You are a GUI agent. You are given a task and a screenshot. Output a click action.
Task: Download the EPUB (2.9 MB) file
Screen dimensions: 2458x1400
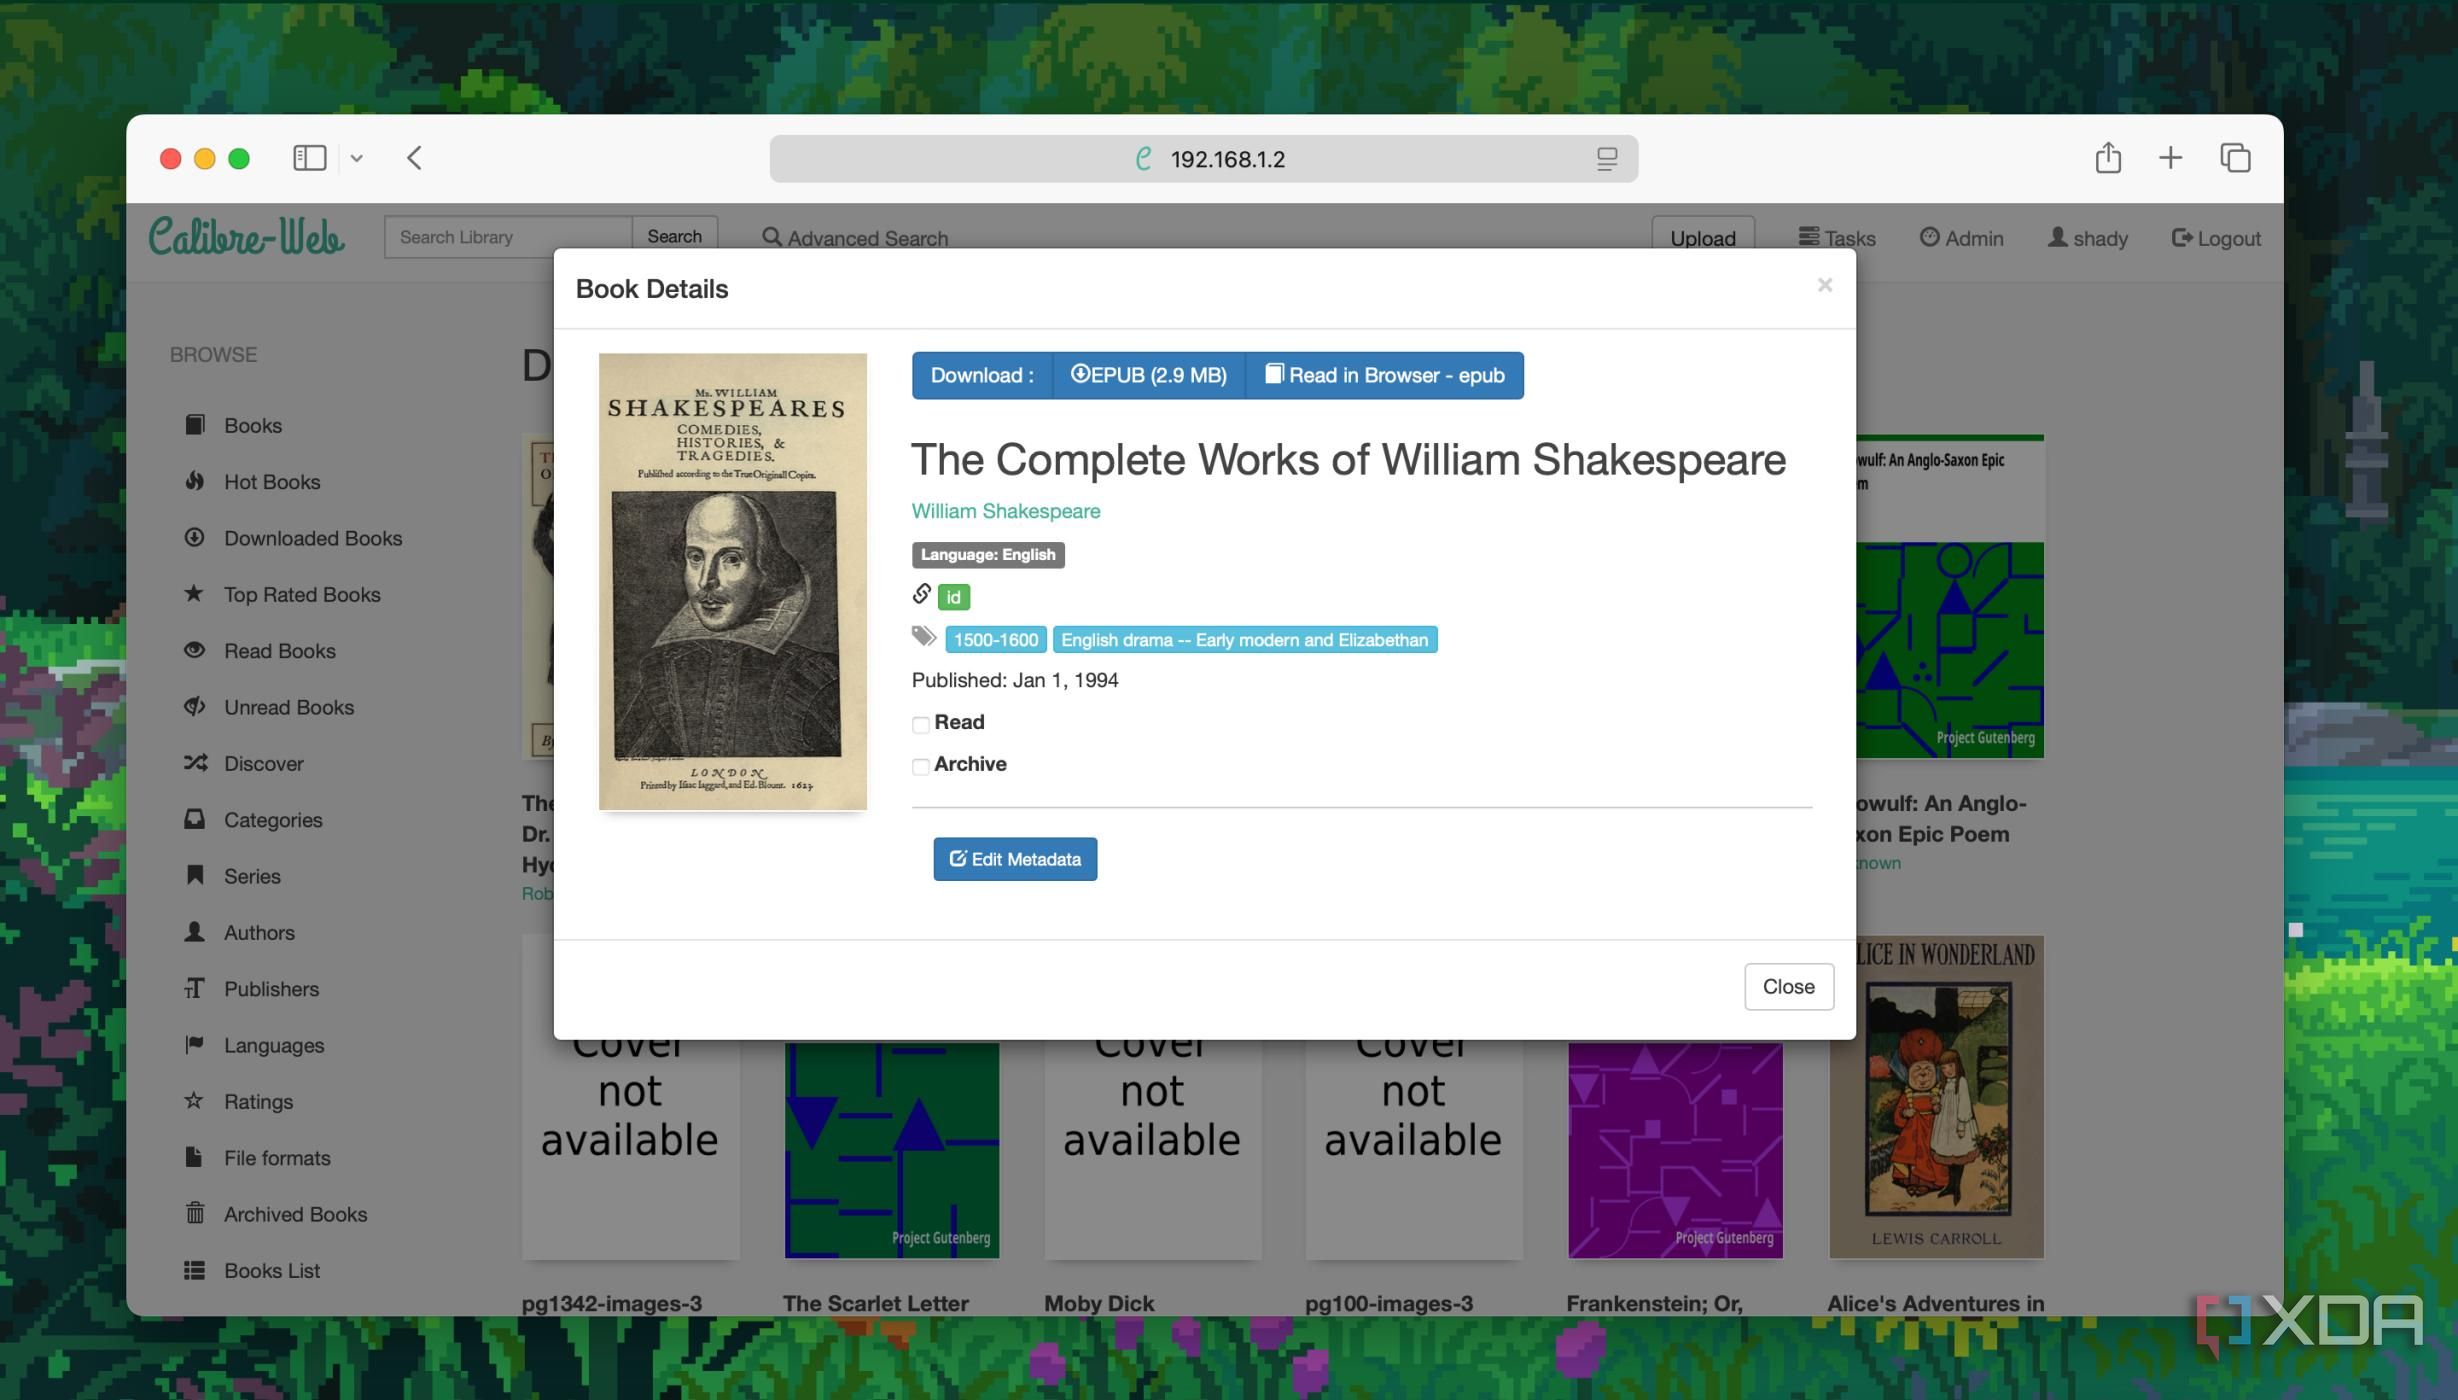(1149, 375)
